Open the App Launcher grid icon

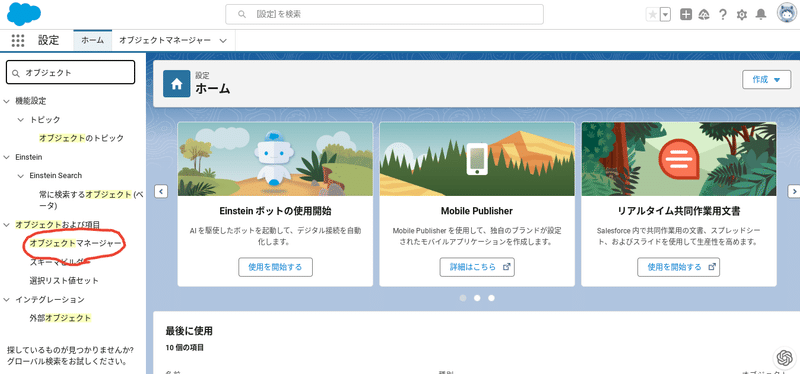click(x=18, y=41)
